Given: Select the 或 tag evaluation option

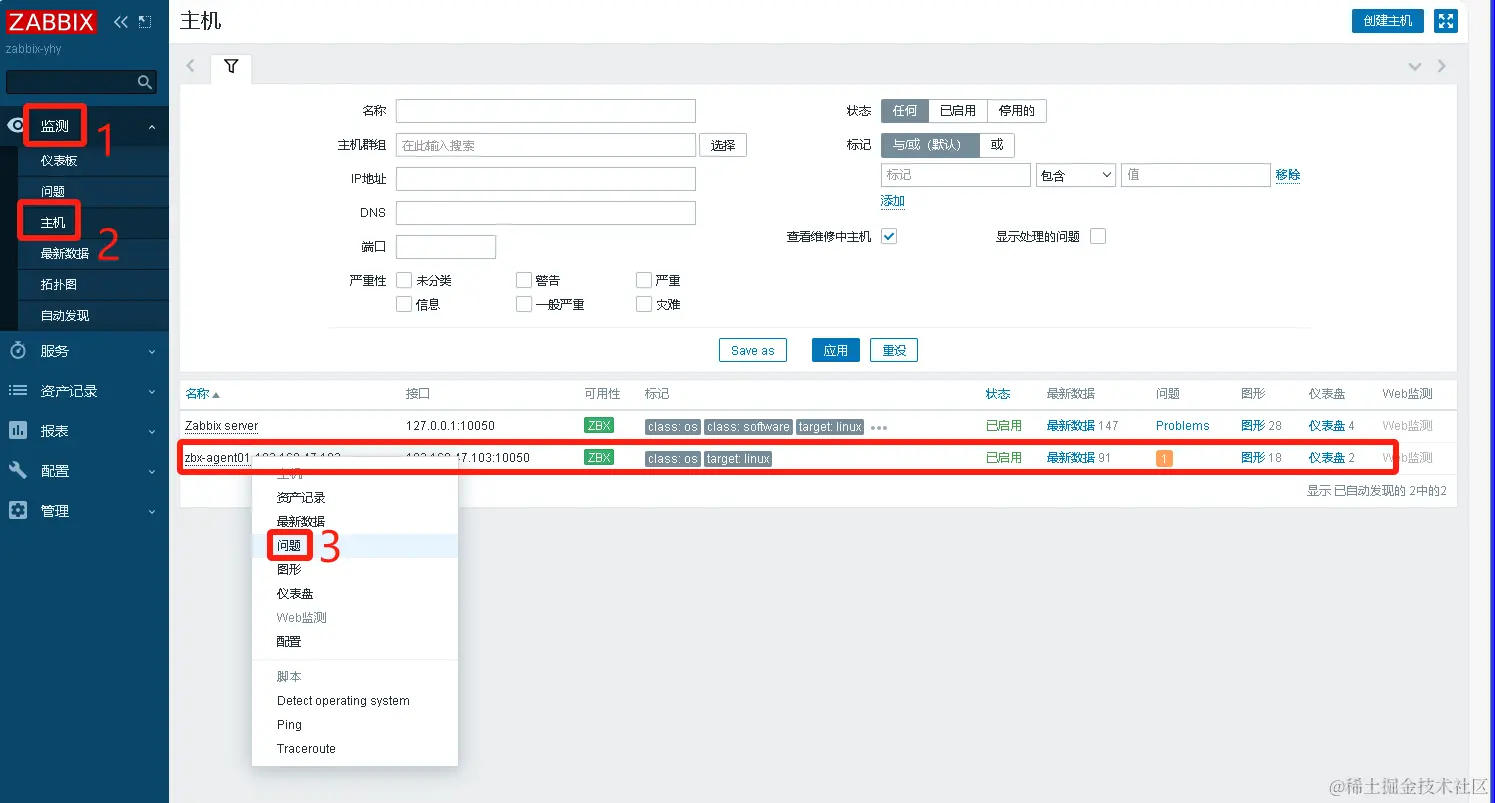Looking at the screenshot, I should pos(997,145).
